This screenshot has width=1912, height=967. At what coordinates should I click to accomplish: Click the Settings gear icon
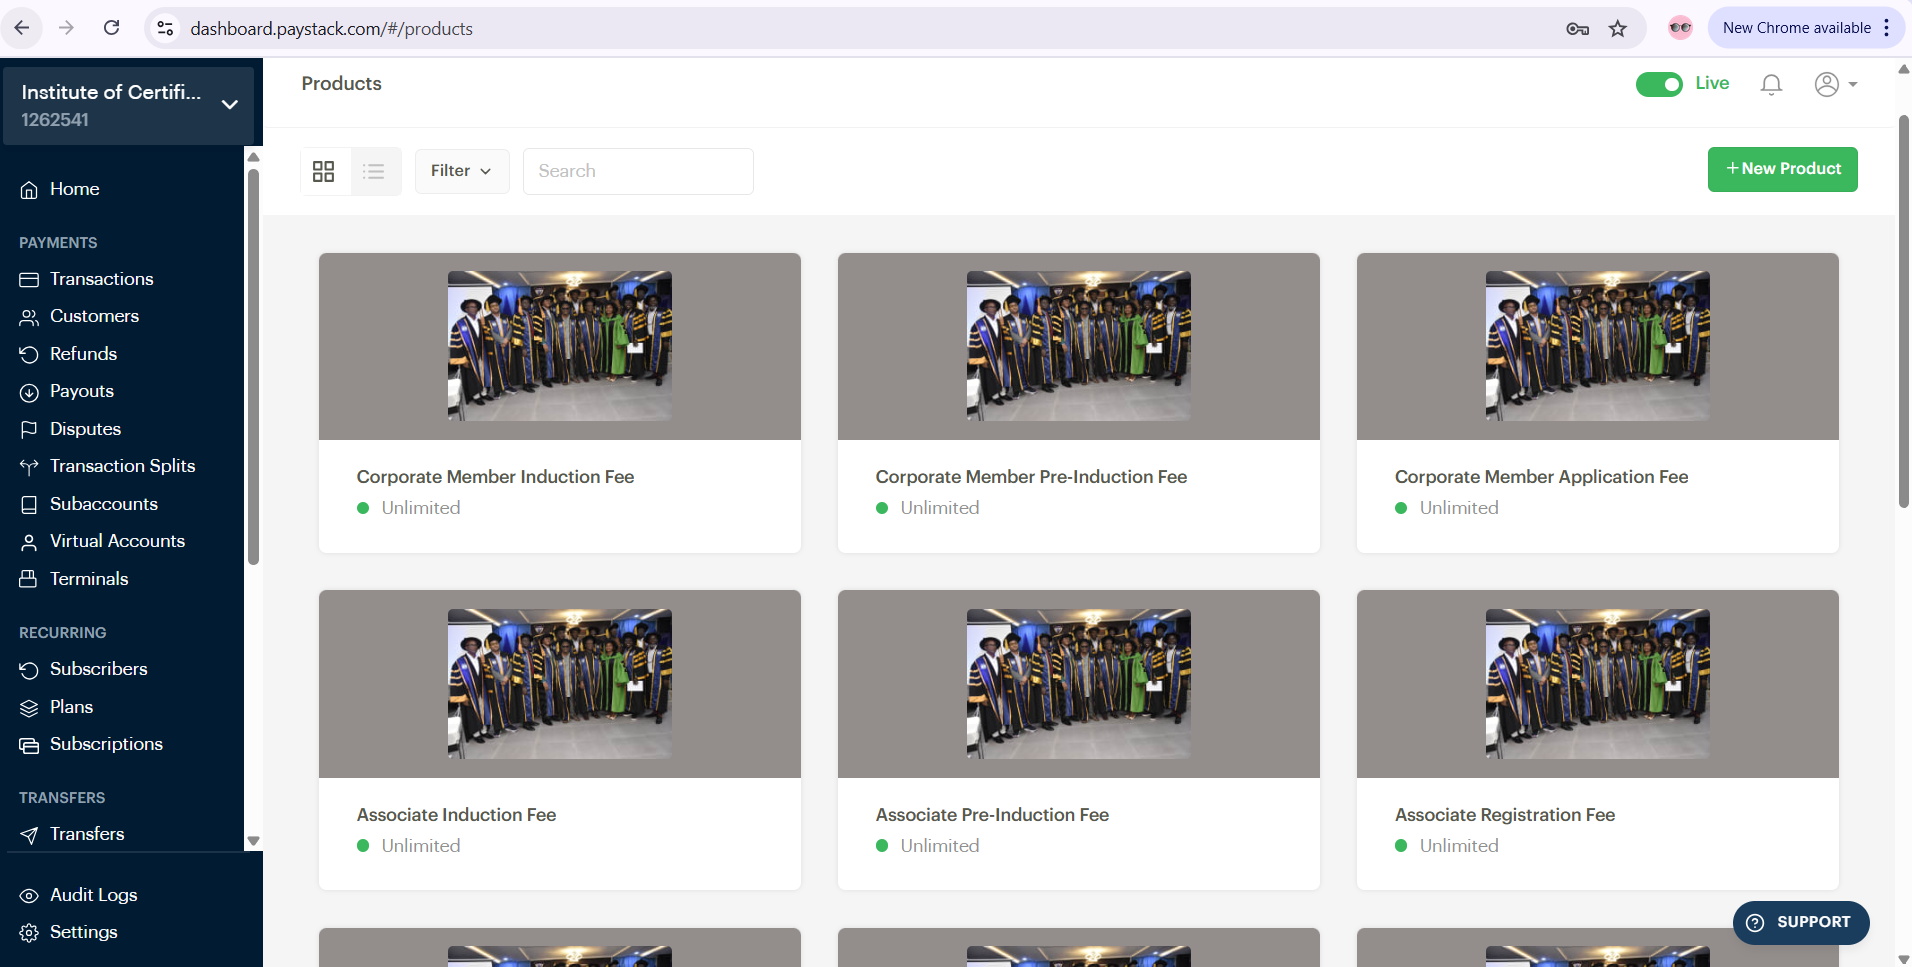pyautogui.click(x=29, y=933)
